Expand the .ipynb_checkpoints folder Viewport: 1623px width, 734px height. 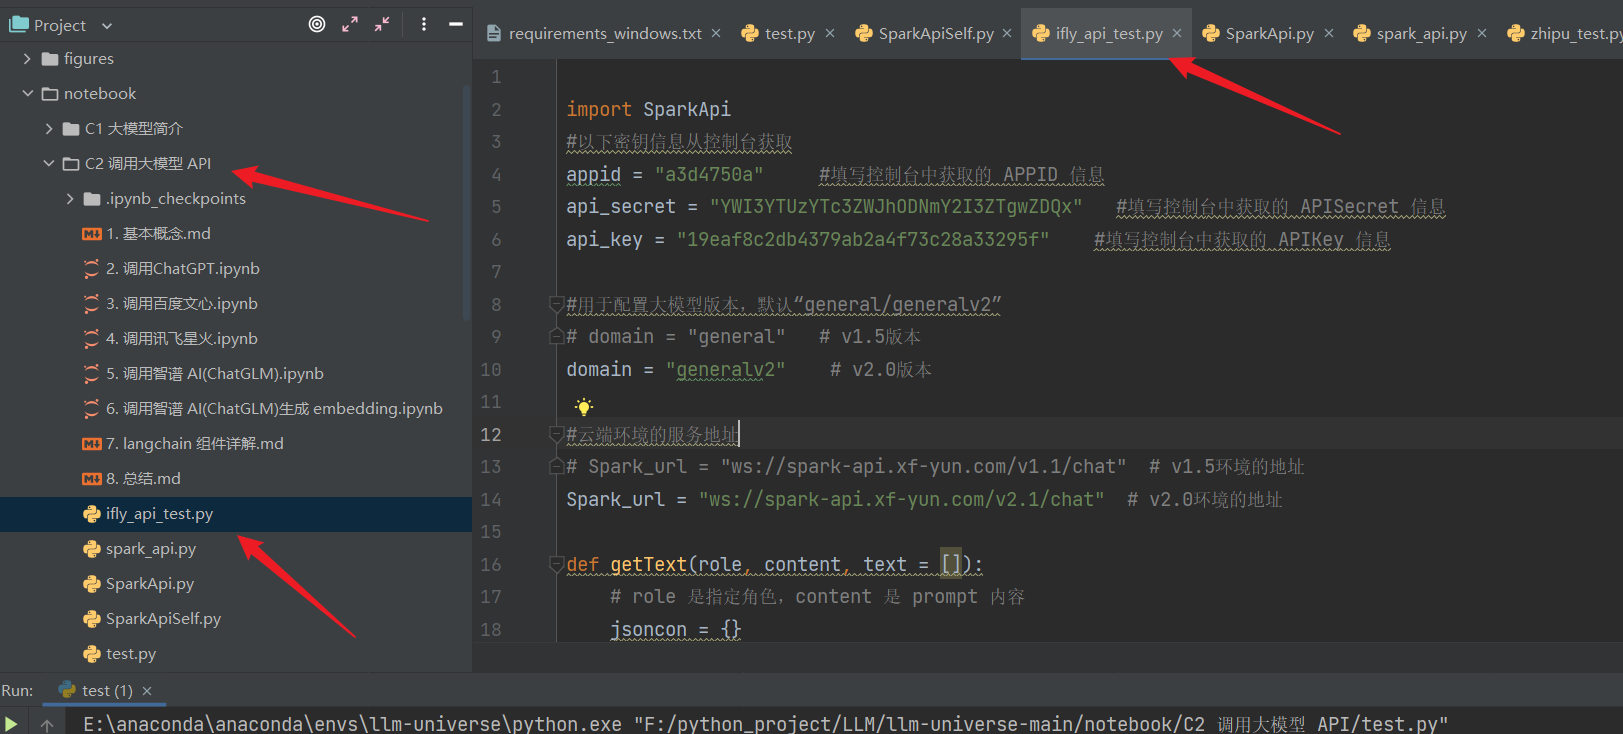[x=70, y=199]
